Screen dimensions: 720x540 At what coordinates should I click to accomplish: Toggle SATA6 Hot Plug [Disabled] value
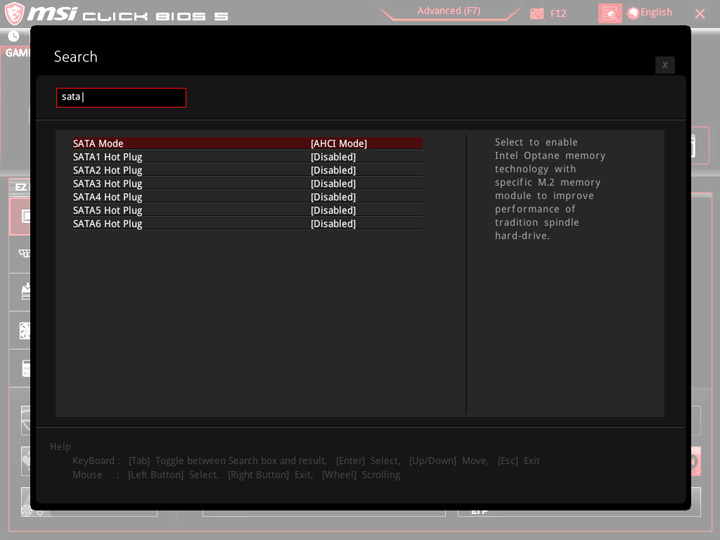pos(333,224)
